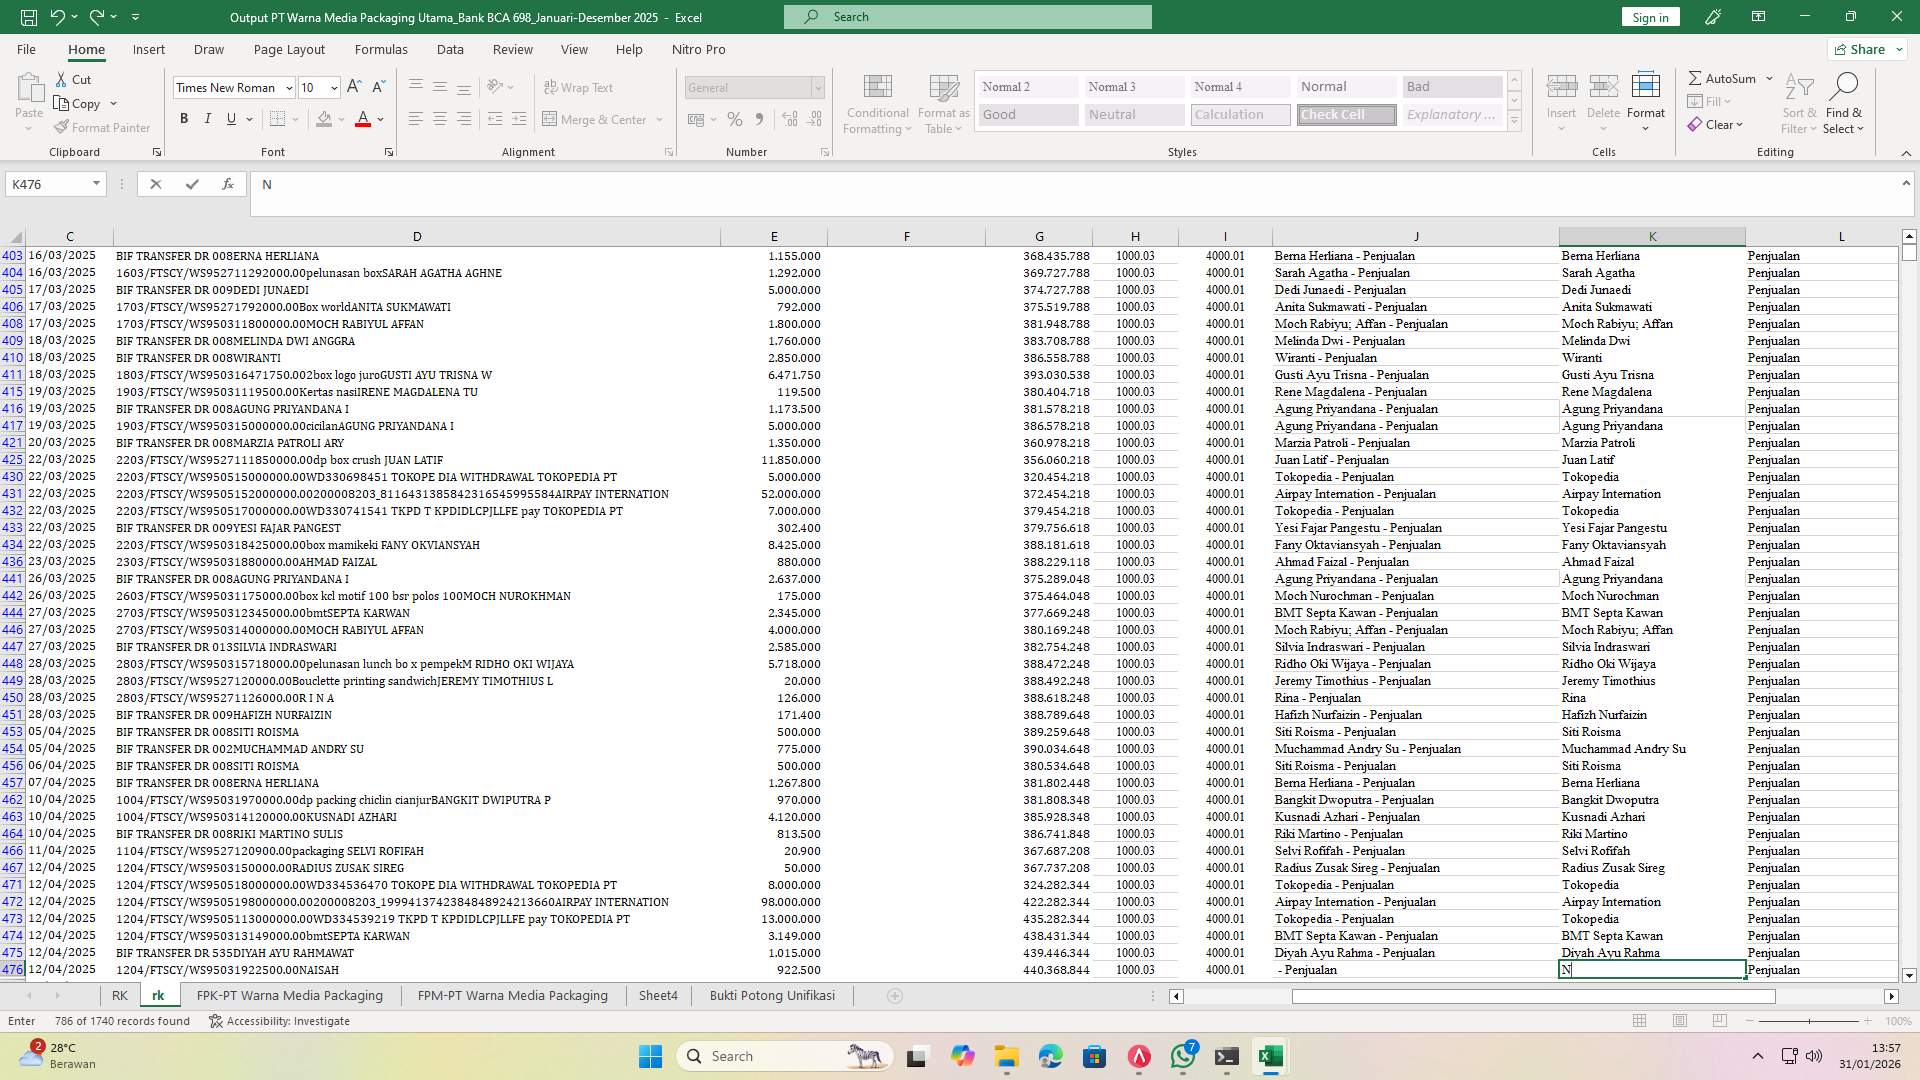The image size is (1920, 1080).
Task: Apply the Percent Style icon
Action: pyautogui.click(x=735, y=118)
